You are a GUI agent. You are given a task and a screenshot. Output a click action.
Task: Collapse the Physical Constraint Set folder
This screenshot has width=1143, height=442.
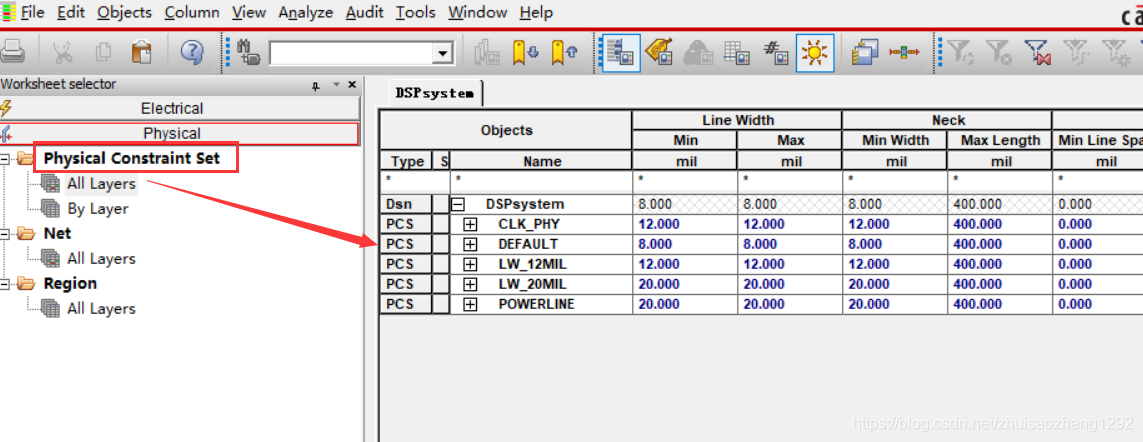pos(7,159)
